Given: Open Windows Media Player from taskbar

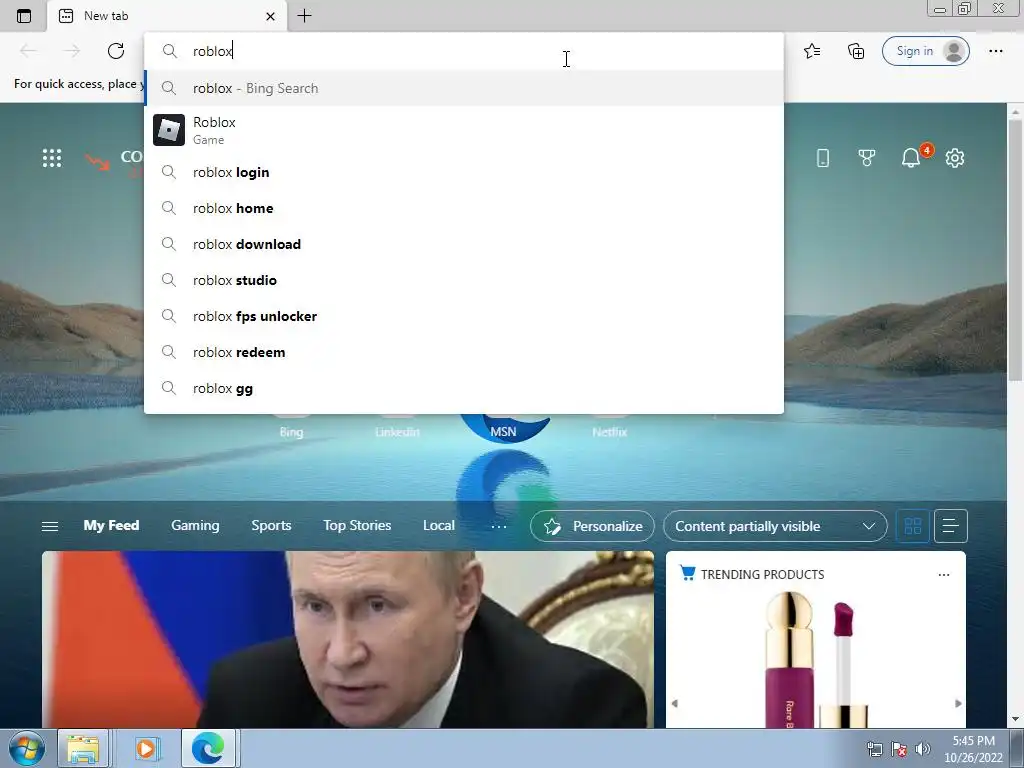Looking at the screenshot, I should (x=147, y=748).
